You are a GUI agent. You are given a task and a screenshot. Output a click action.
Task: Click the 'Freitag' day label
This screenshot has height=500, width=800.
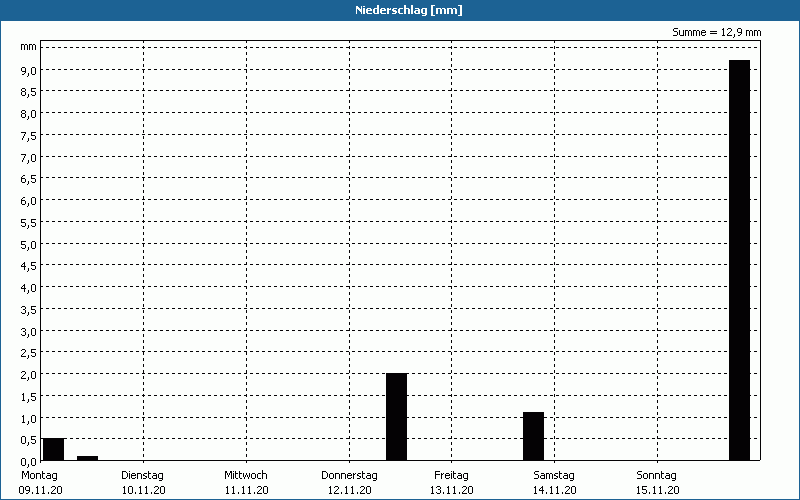click(452, 475)
